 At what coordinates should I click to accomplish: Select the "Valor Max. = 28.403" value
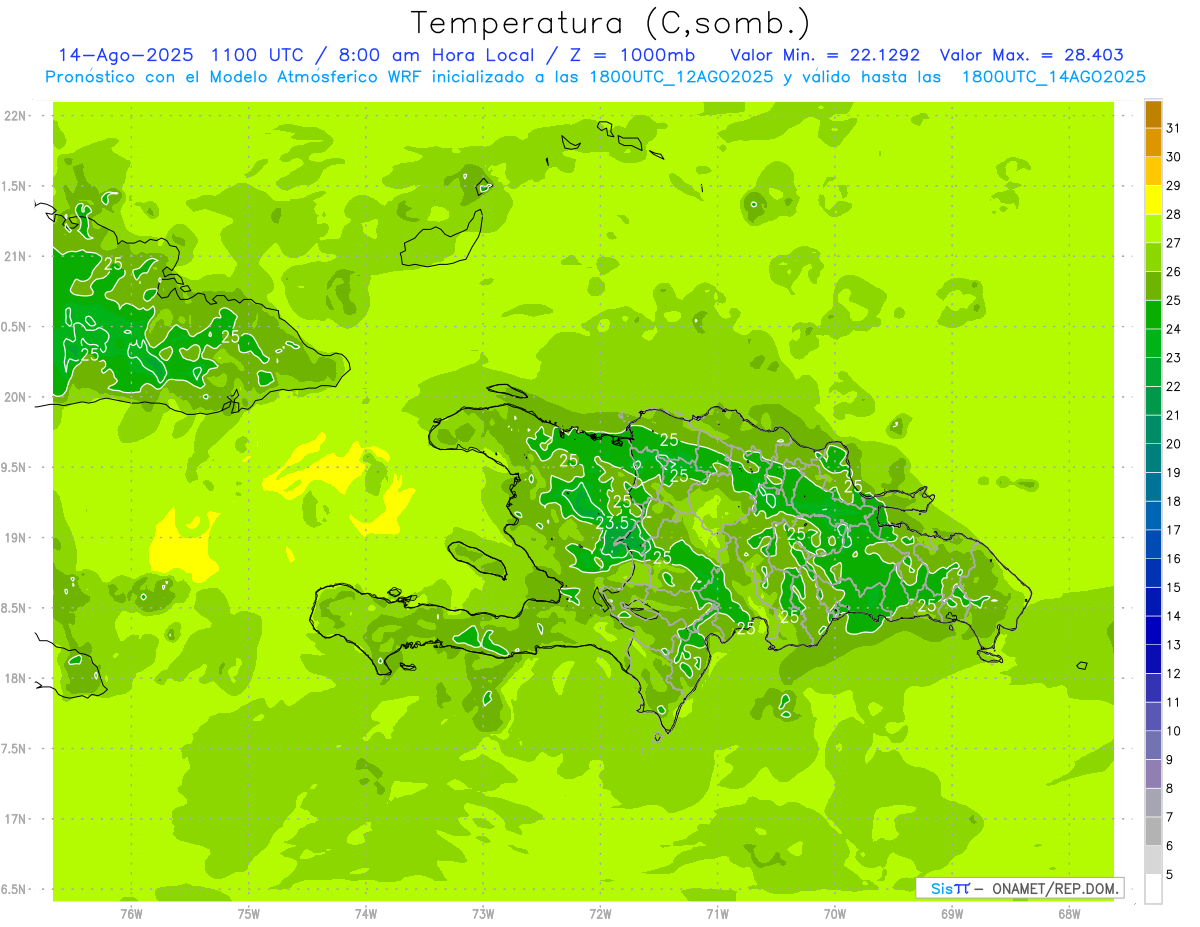1032,55
